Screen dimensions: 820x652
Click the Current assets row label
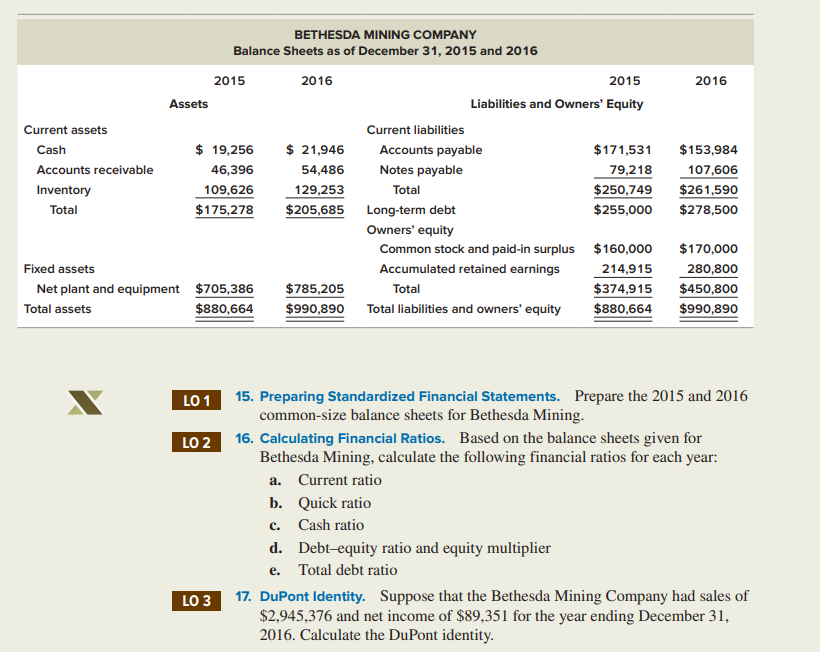coord(65,130)
